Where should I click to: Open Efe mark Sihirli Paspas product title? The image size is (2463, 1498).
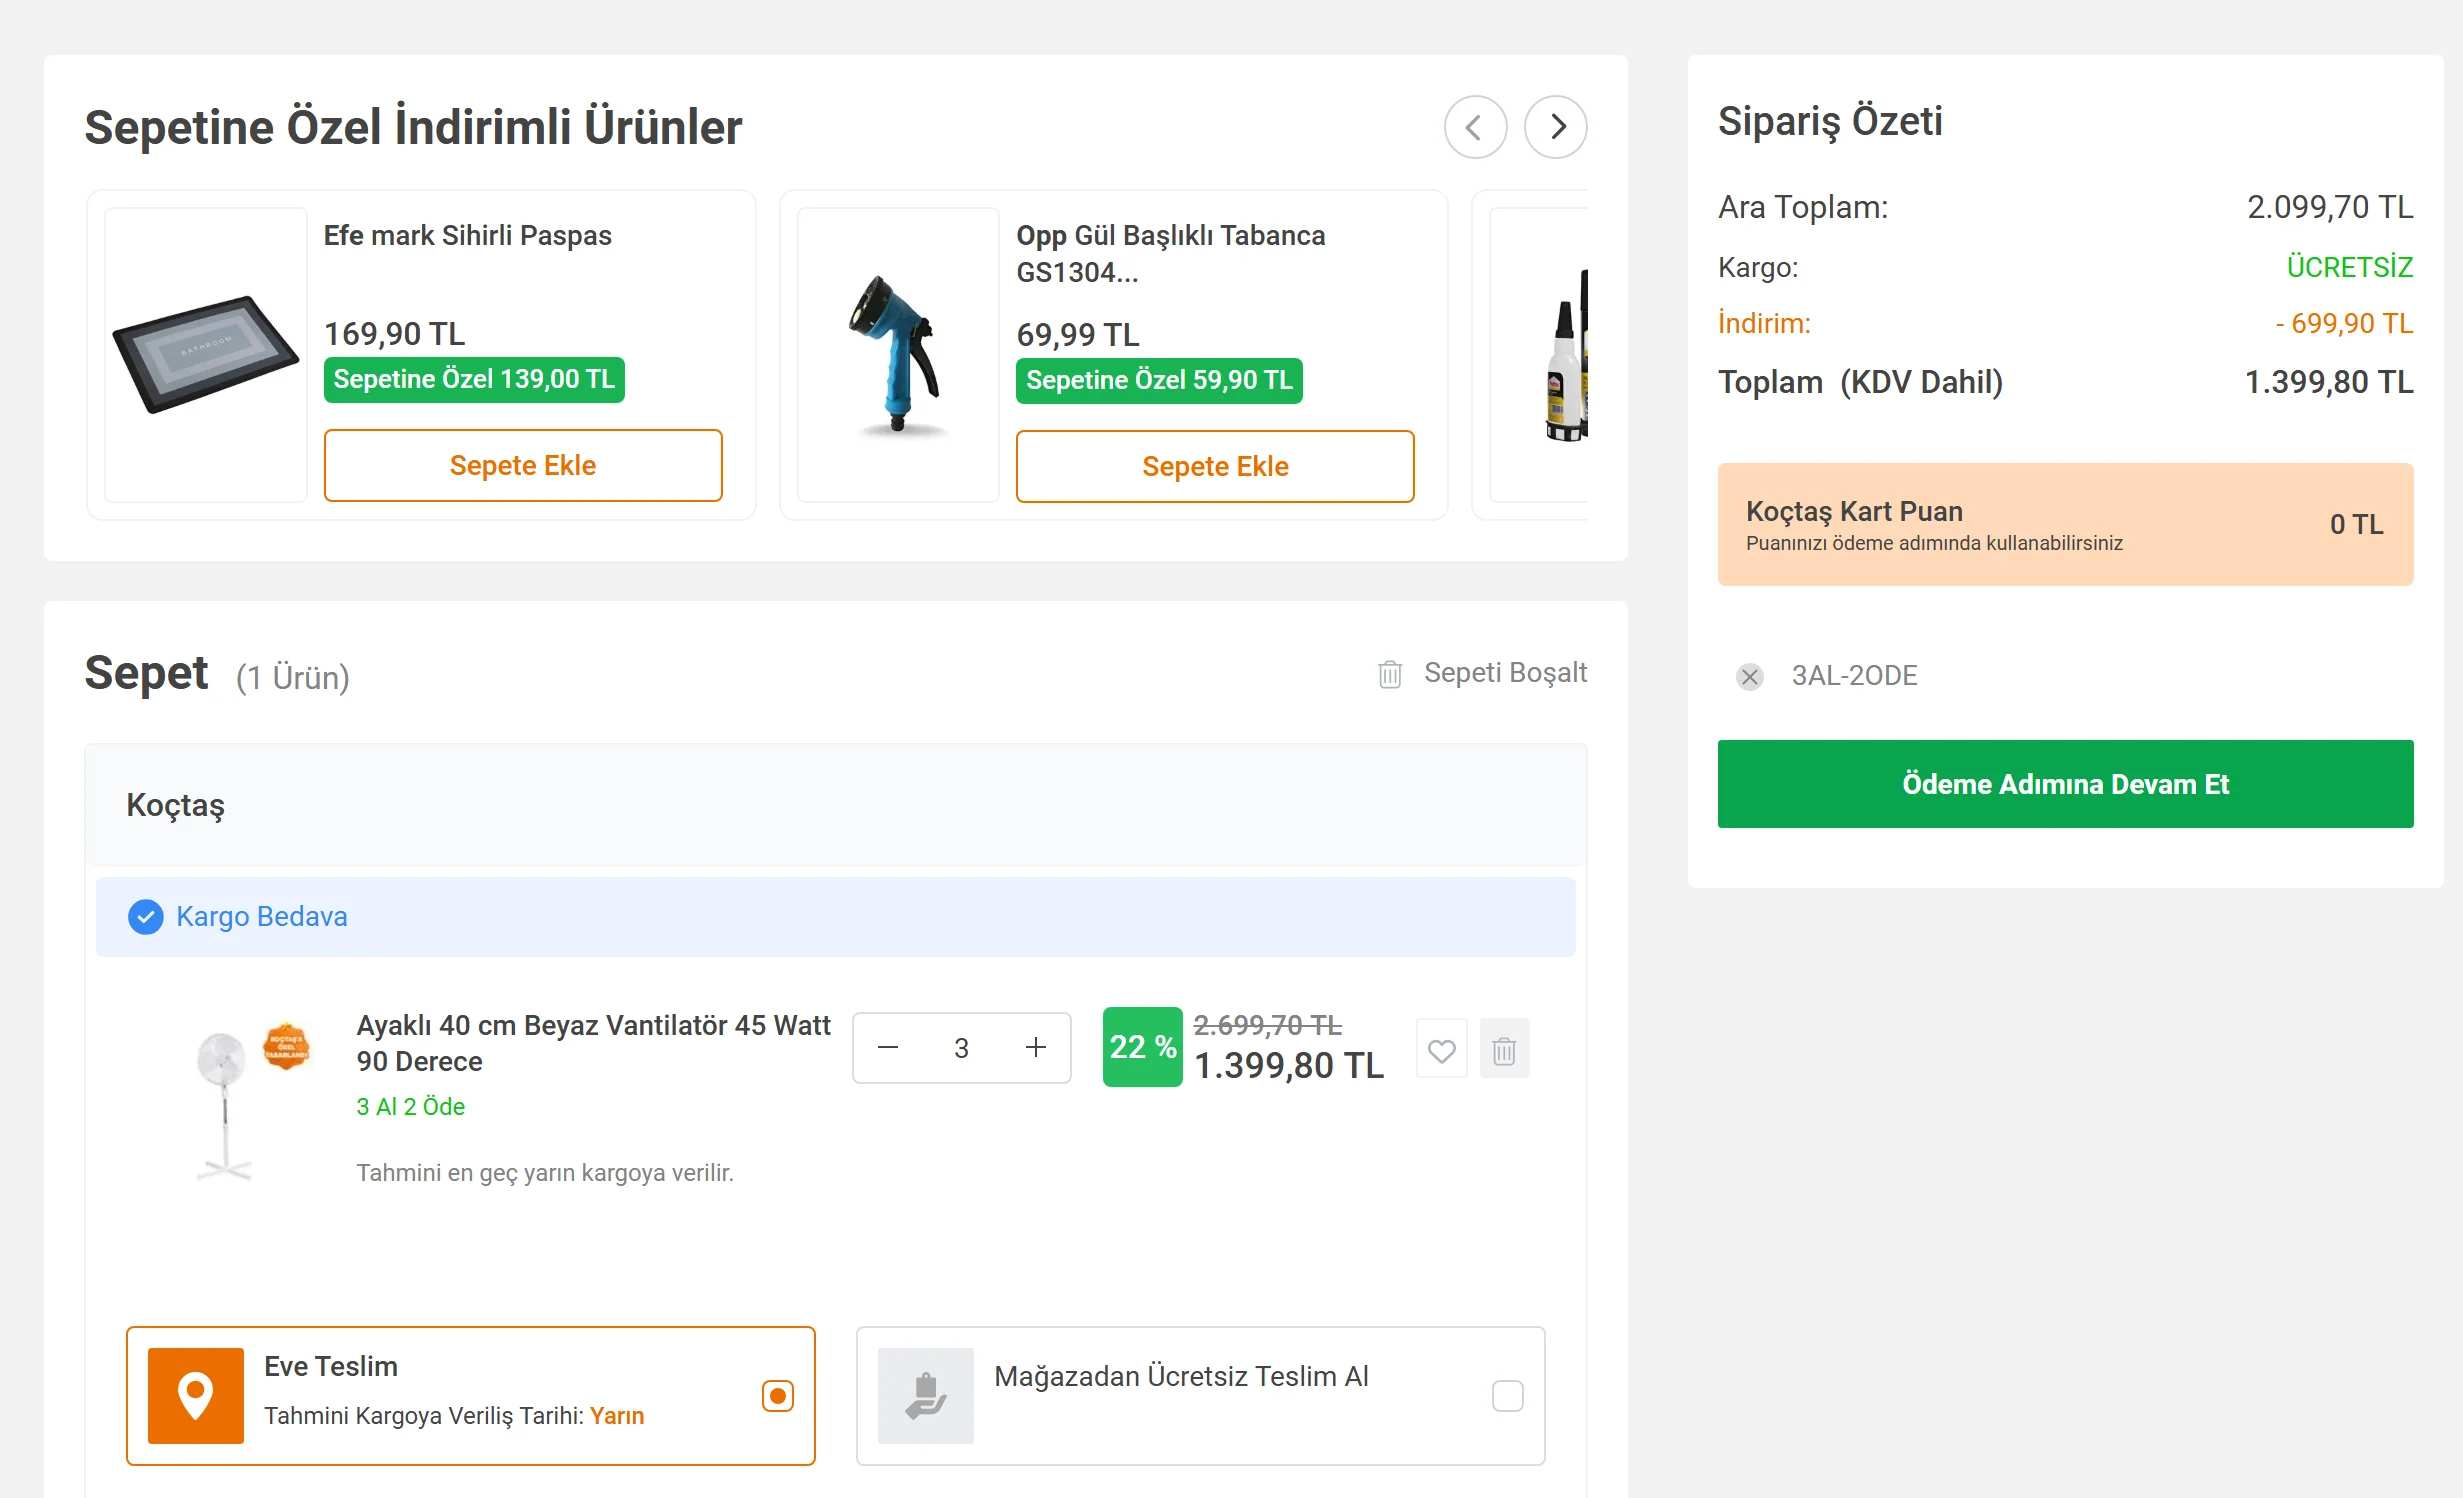[x=467, y=236]
